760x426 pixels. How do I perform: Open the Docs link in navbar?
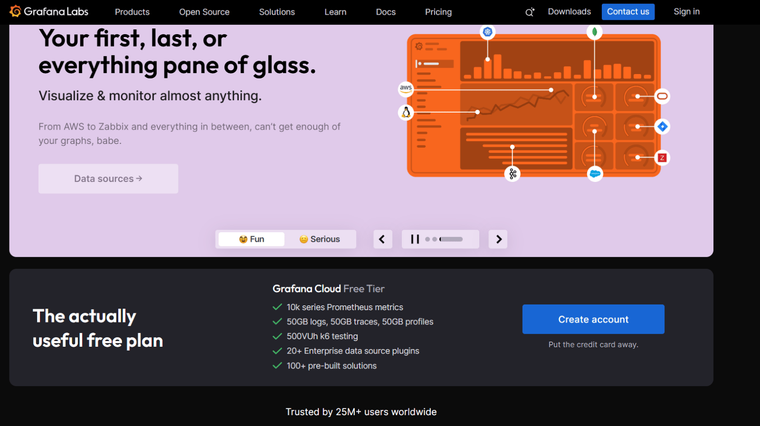[386, 12]
